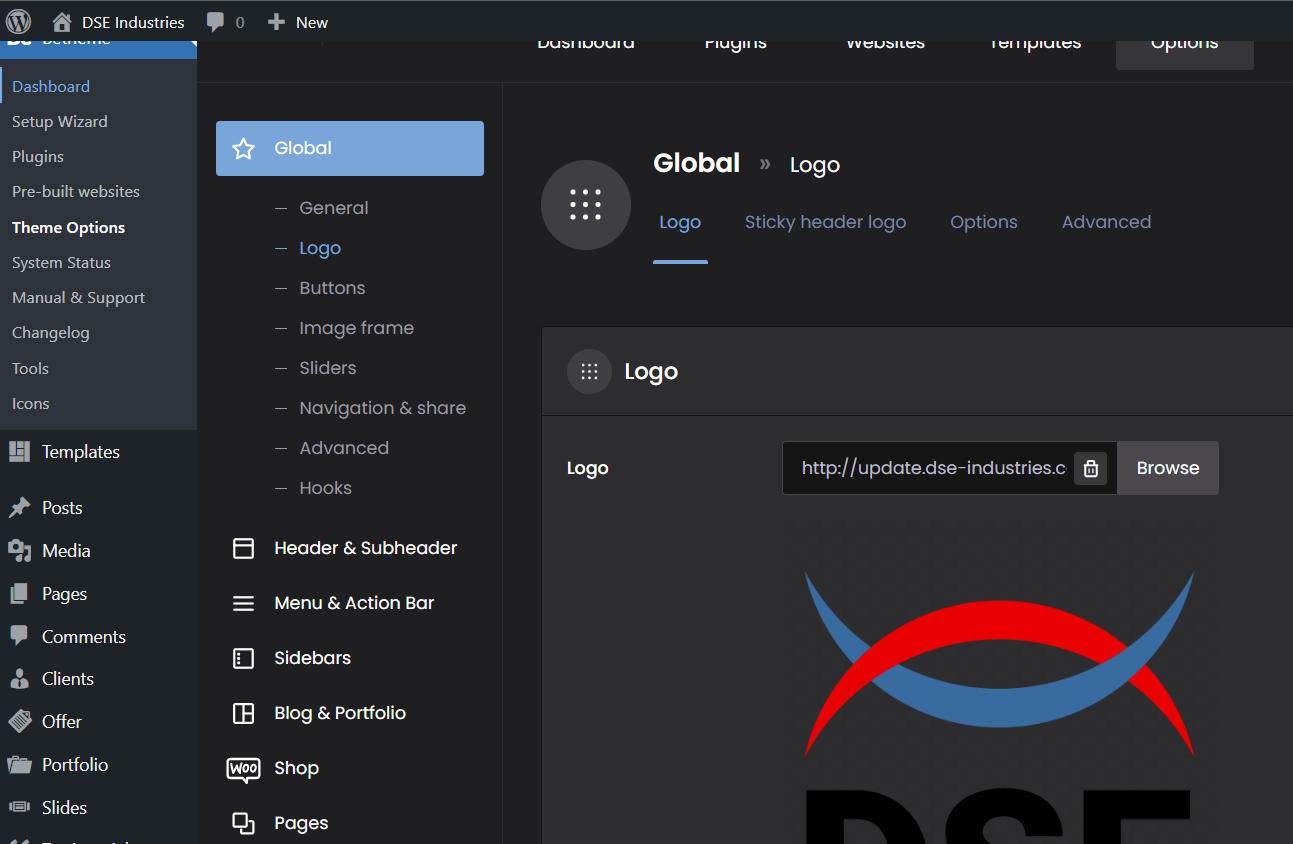Open Navigation & share submenu item
The width and height of the screenshot is (1293, 844).
tap(383, 408)
